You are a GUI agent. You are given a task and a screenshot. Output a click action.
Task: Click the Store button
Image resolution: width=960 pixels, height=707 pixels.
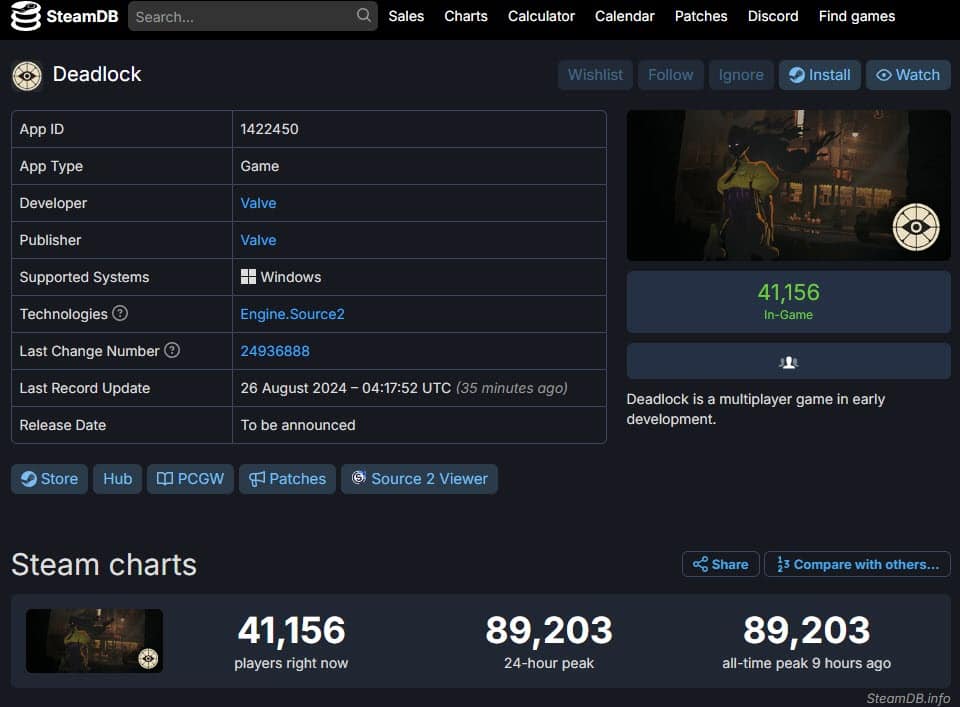tap(49, 479)
